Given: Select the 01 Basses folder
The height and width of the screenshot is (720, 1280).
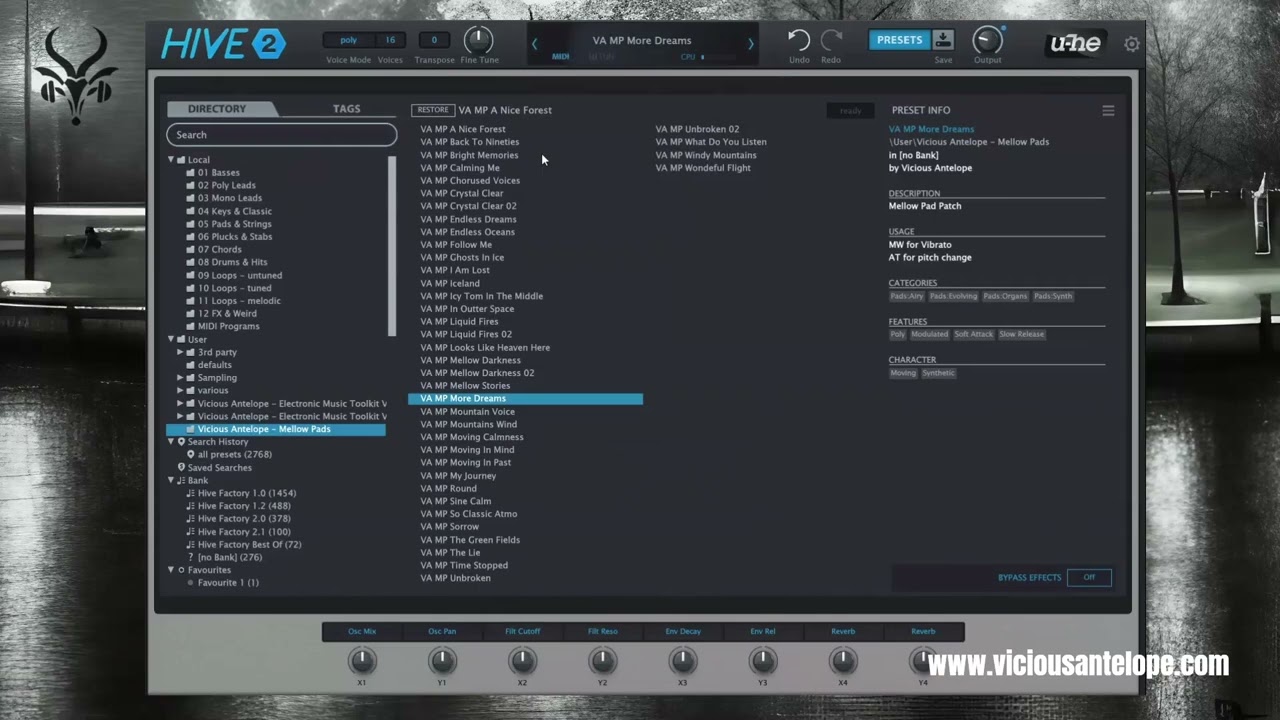Looking at the screenshot, I should (218, 173).
